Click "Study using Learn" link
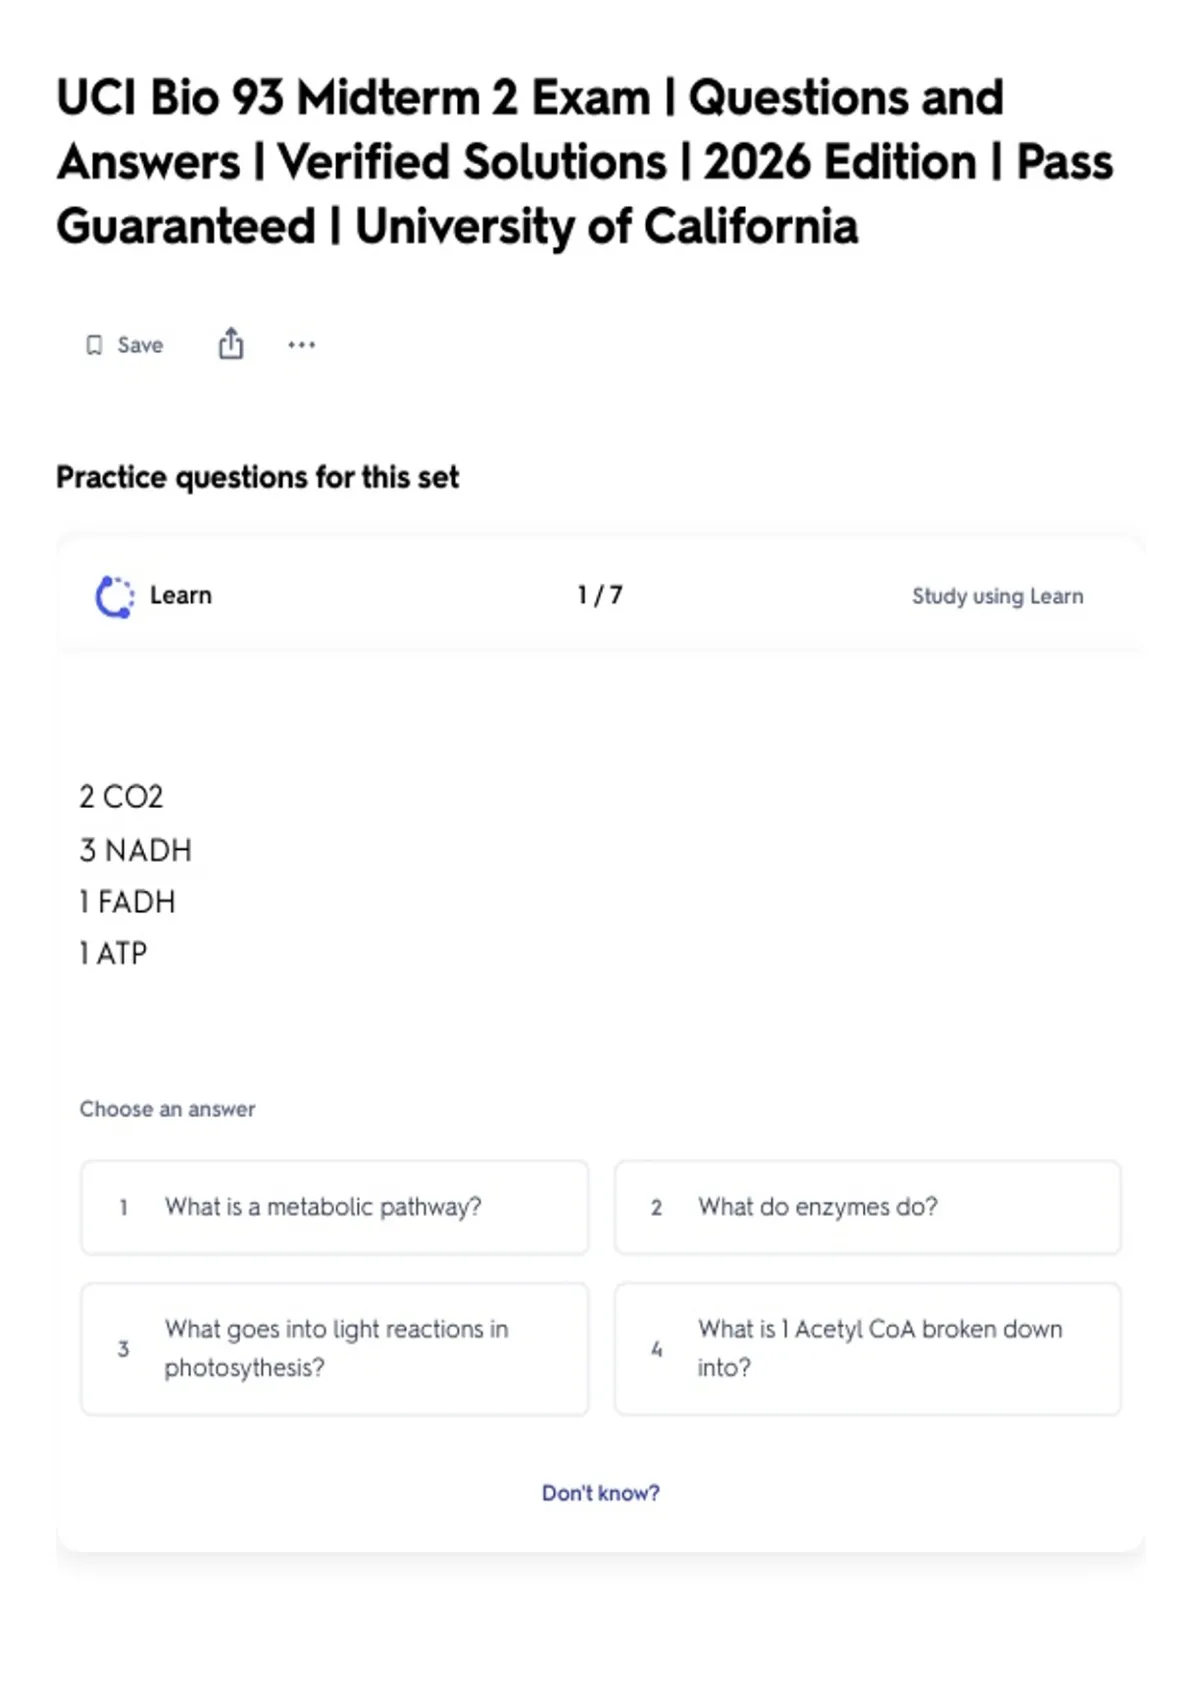Image resolution: width=1200 pixels, height=1700 pixels. tap(997, 596)
